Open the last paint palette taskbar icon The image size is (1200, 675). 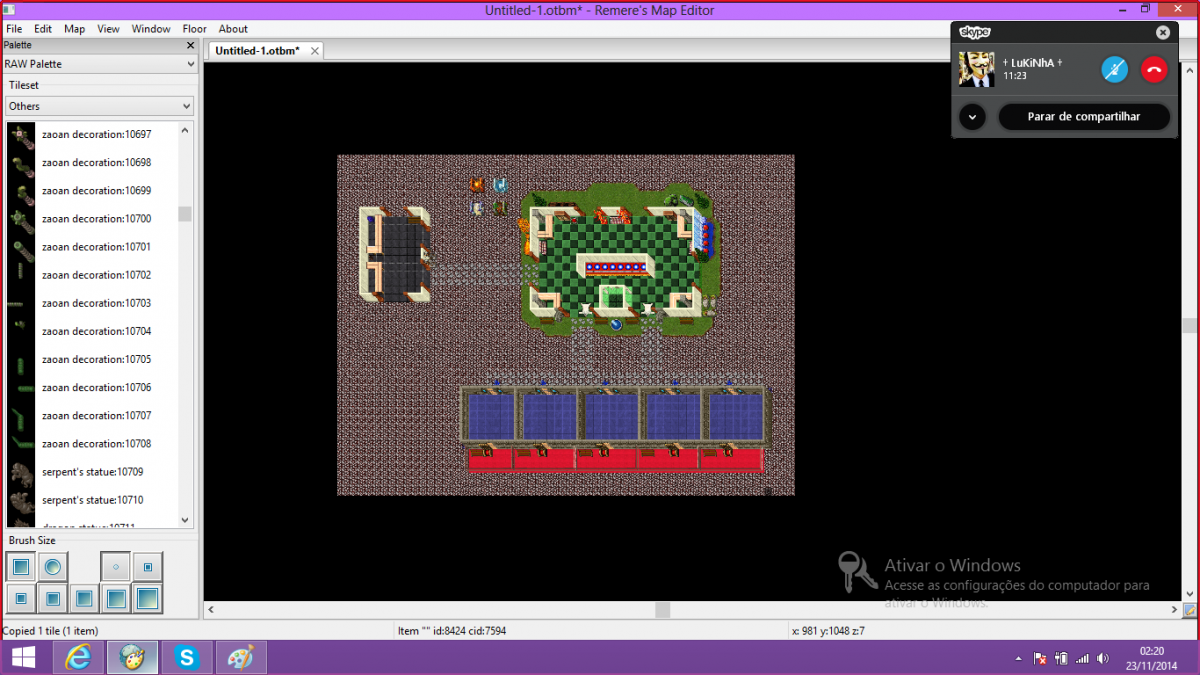click(x=241, y=657)
